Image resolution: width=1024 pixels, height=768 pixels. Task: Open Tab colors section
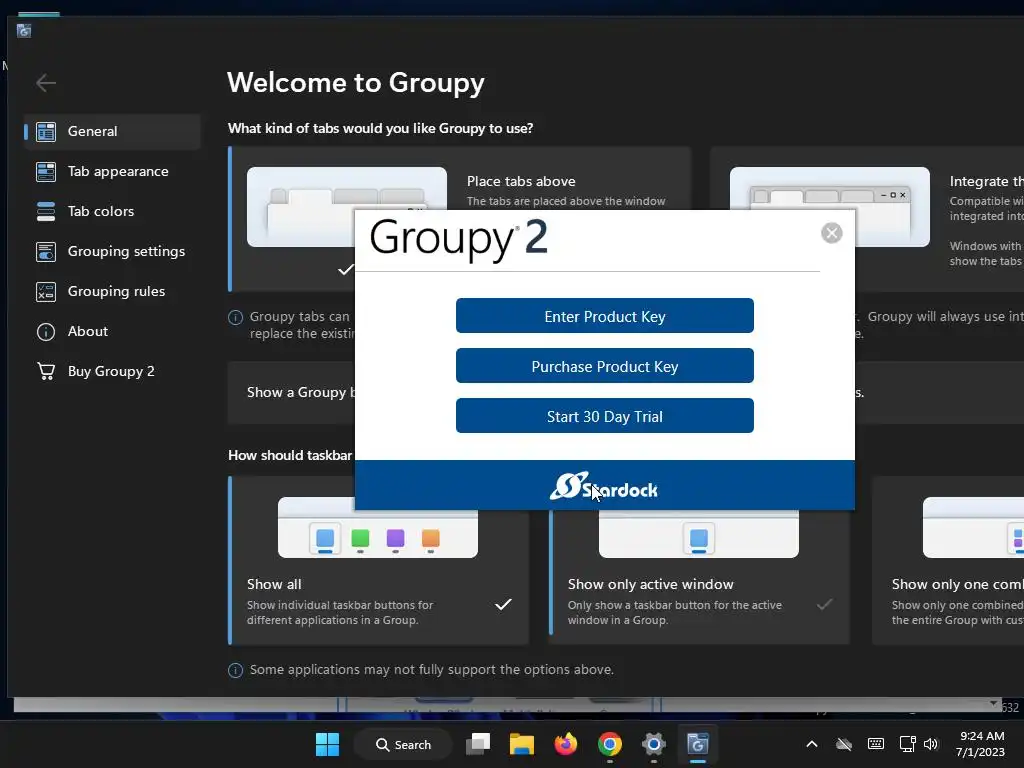coord(112,211)
